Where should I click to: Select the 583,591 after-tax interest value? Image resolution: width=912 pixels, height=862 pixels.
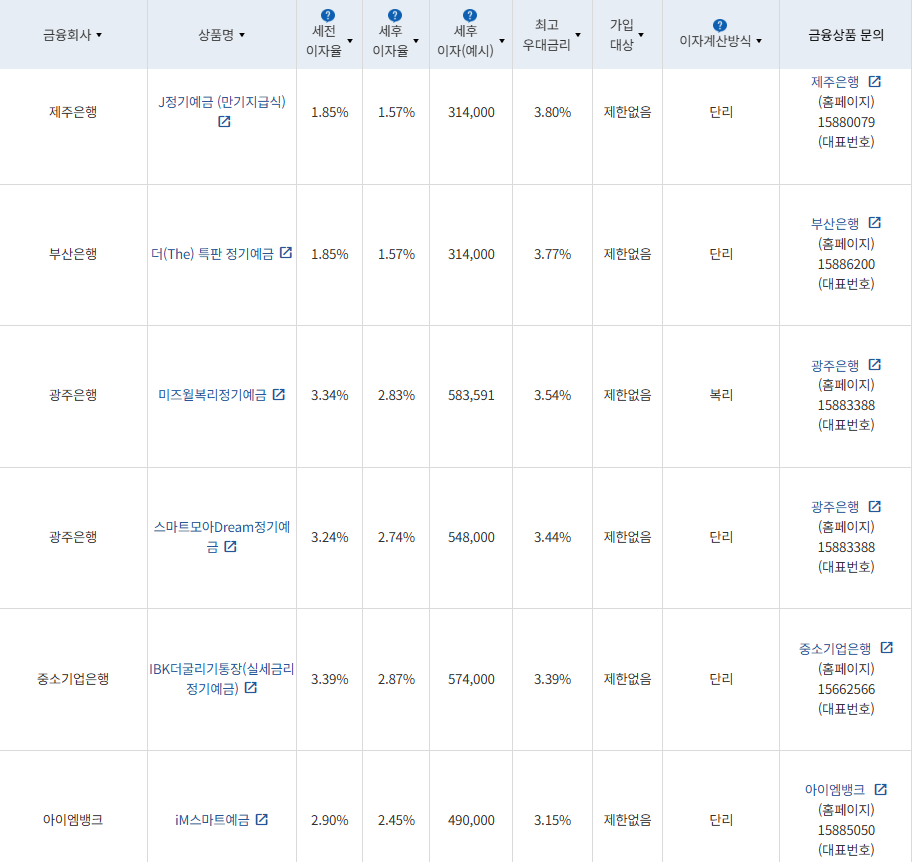point(471,396)
